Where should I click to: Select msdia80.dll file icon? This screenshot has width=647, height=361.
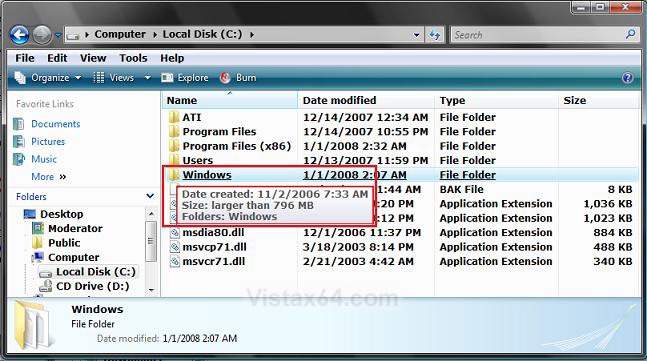(x=175, y=233)
